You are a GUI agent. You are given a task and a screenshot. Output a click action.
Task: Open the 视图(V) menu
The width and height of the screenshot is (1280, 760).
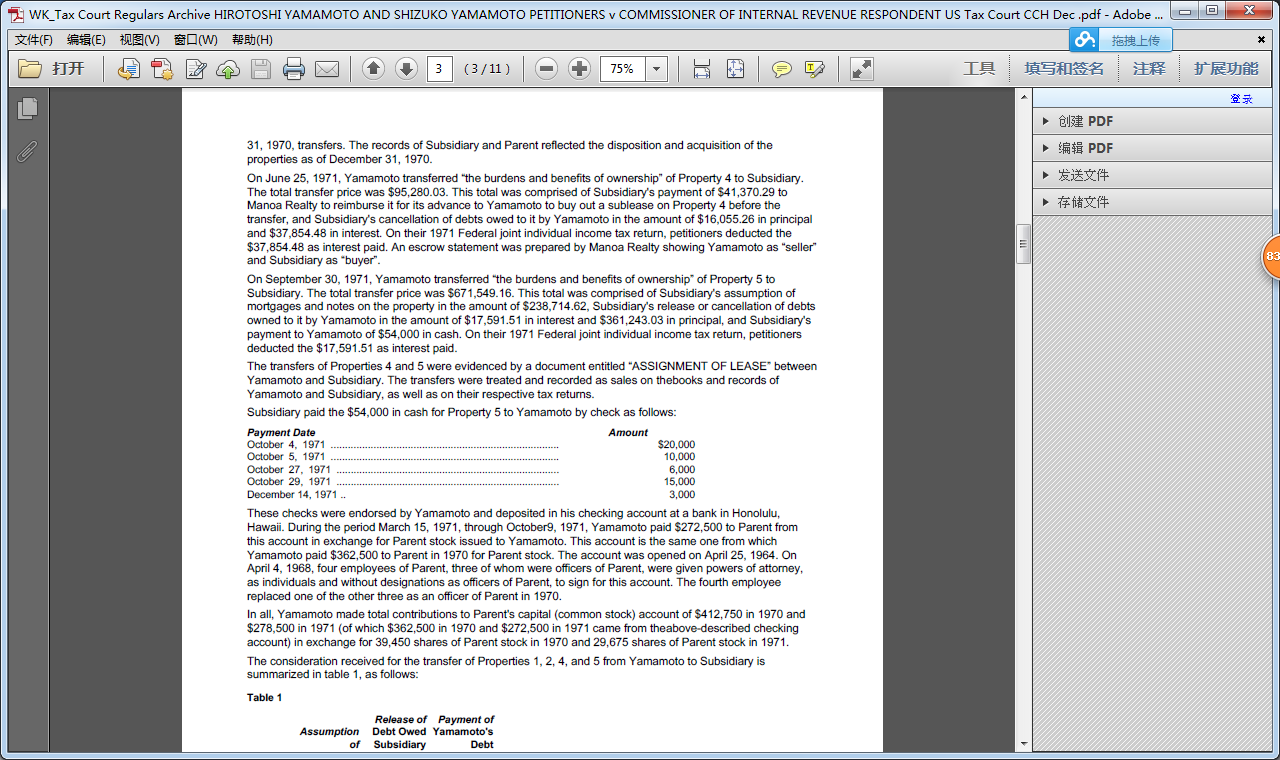click(x=140, y=40)
